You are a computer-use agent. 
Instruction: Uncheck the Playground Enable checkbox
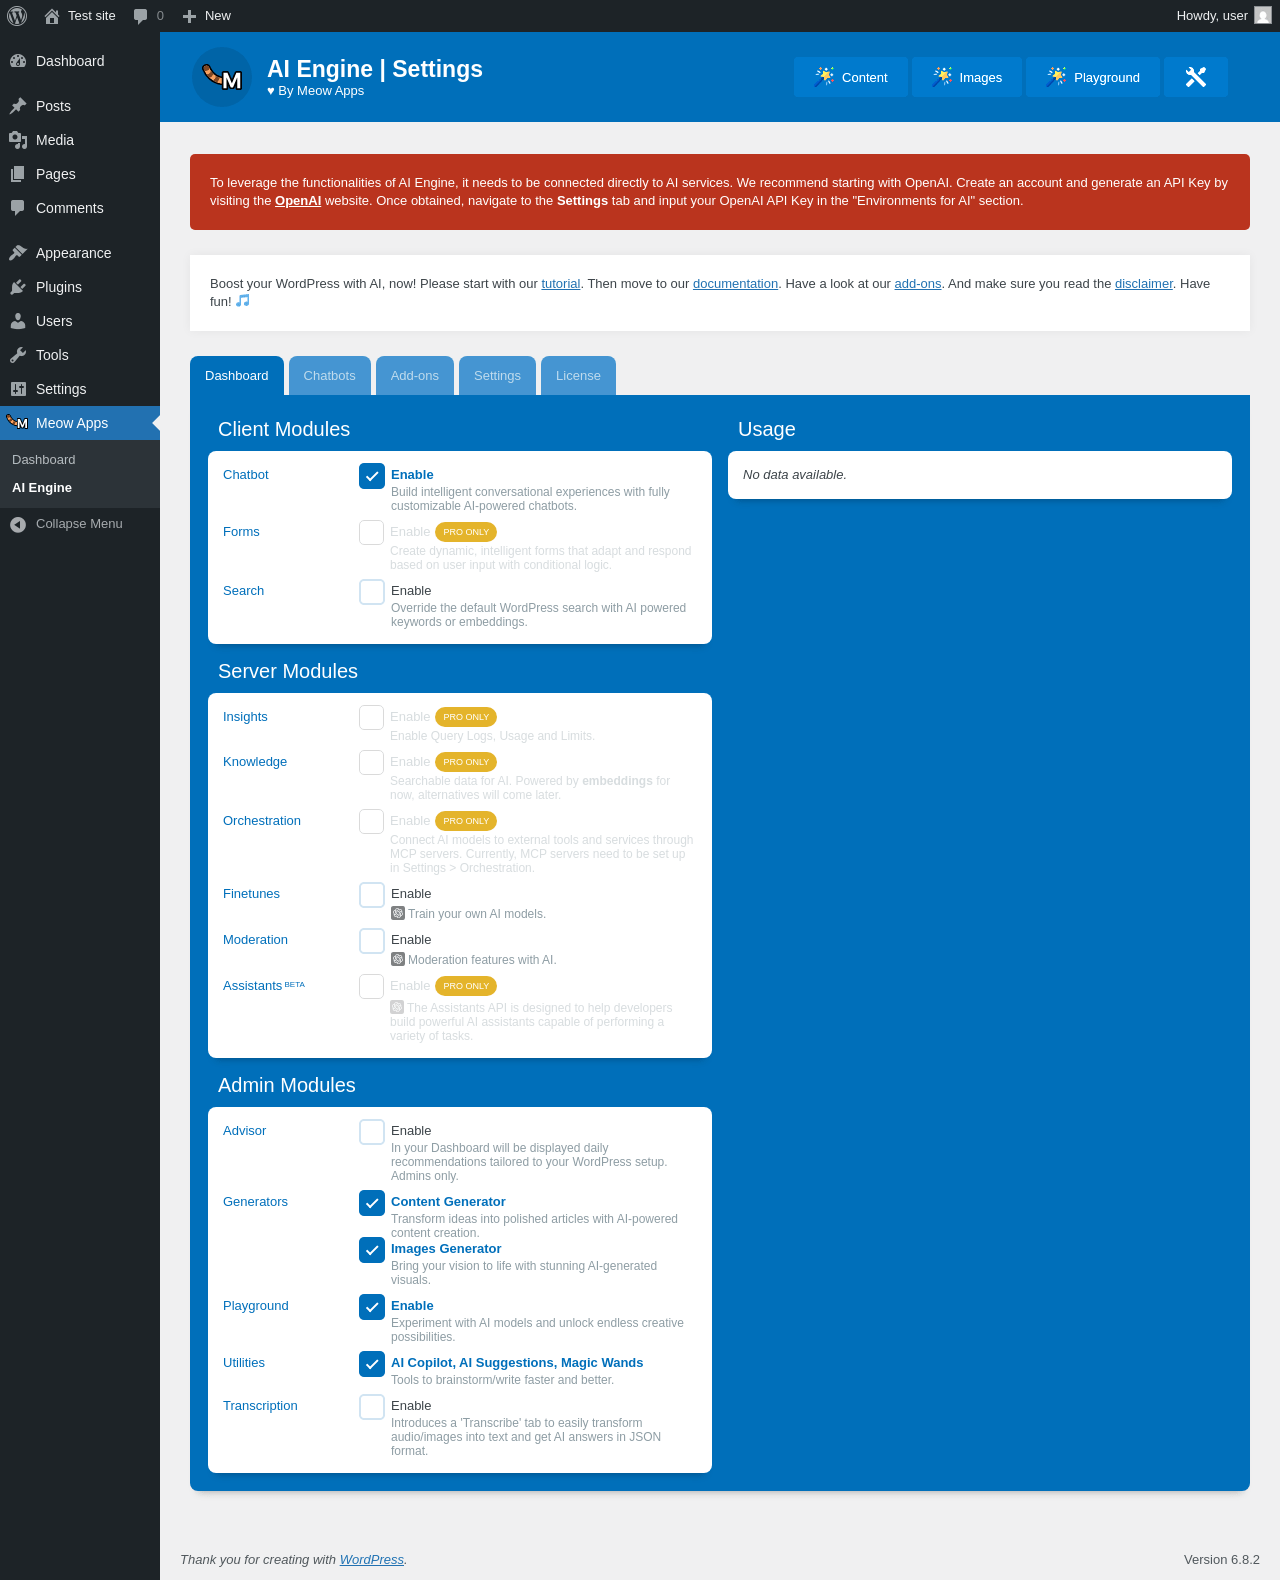point(372,1307)
